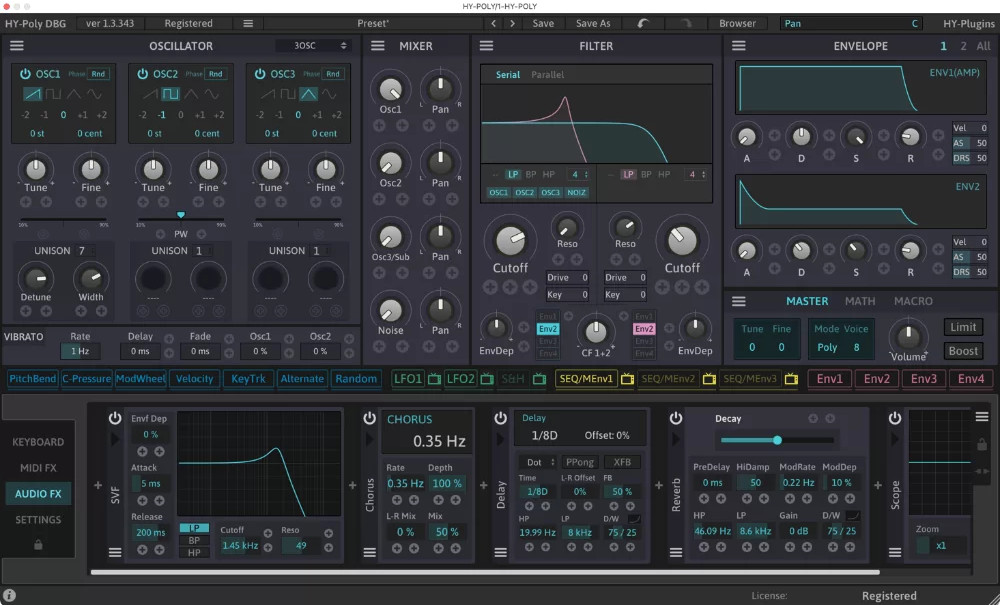Open the Browser
1000x605 pixels.
pyautogui.click(x=739, y=23)
